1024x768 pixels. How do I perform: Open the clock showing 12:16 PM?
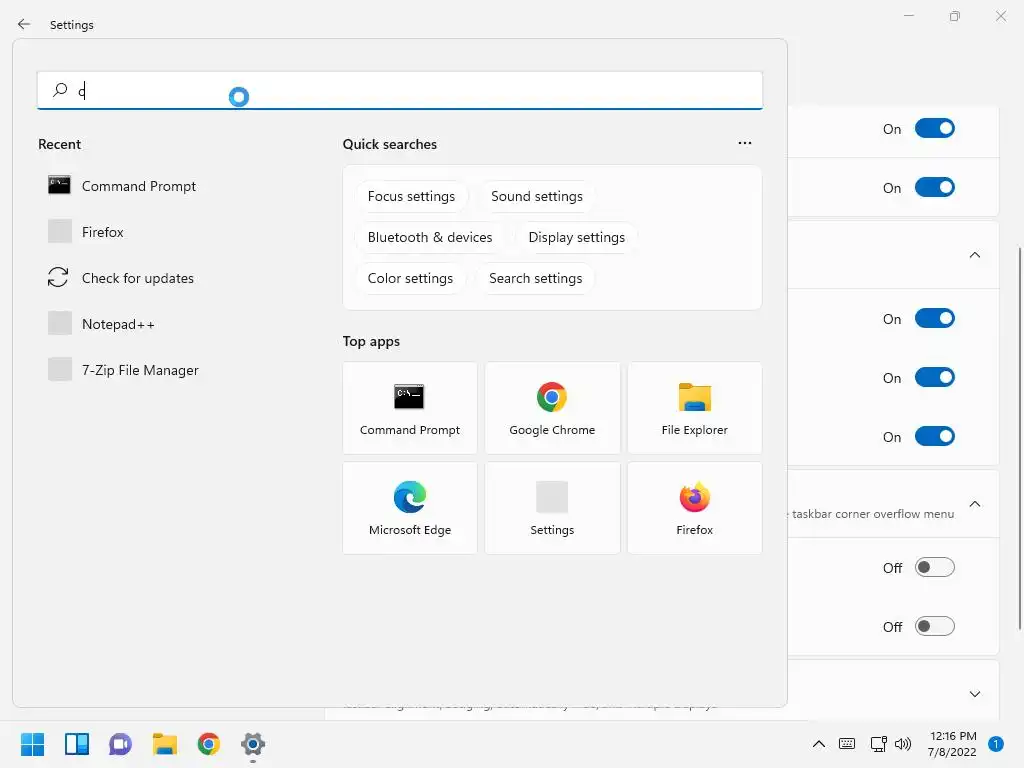point(952,744)
